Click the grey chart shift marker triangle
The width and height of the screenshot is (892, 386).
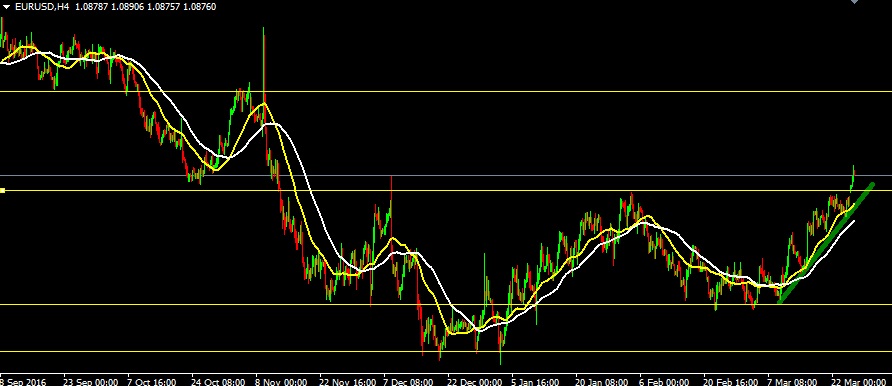[854, 2]
